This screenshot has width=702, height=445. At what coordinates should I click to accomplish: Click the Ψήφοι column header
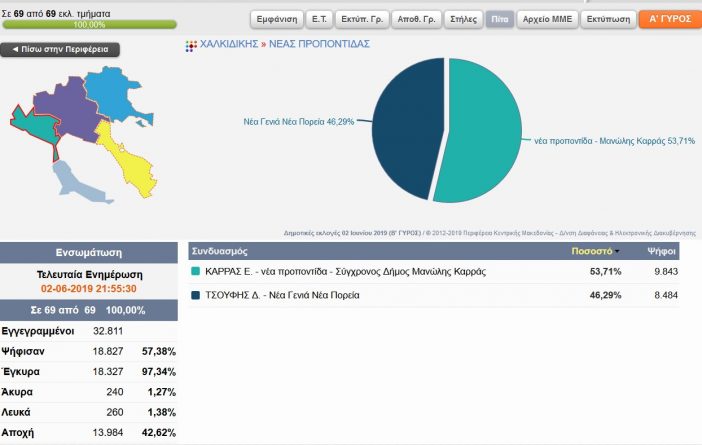(661, 251)
